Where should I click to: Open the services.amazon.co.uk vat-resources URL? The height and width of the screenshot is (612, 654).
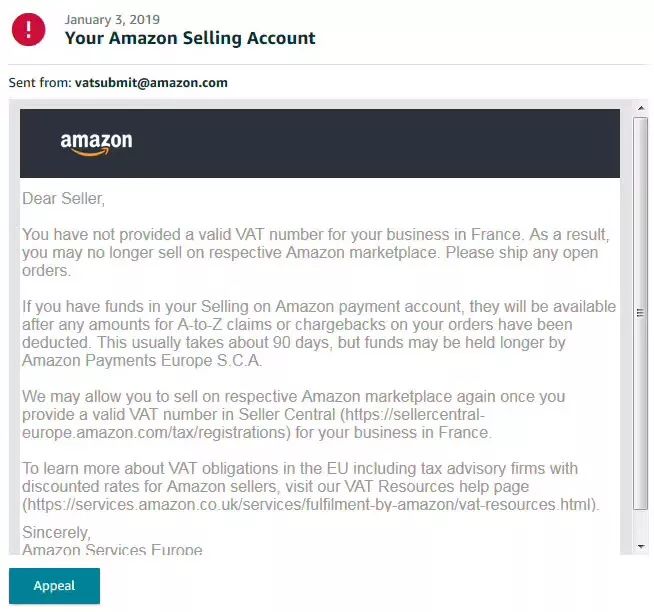[x=311, y=505]
